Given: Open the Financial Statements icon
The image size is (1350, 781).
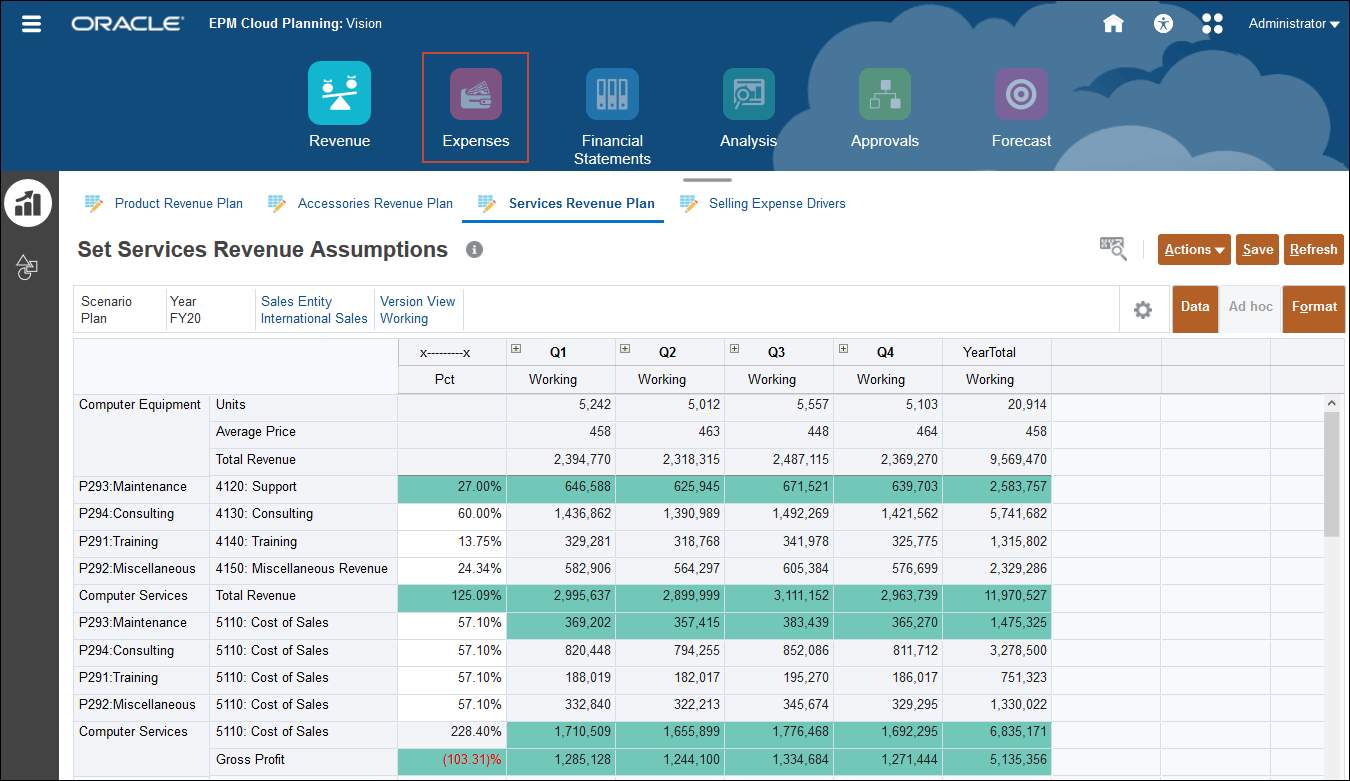Looking at the screenshot, I should [612, 94].
